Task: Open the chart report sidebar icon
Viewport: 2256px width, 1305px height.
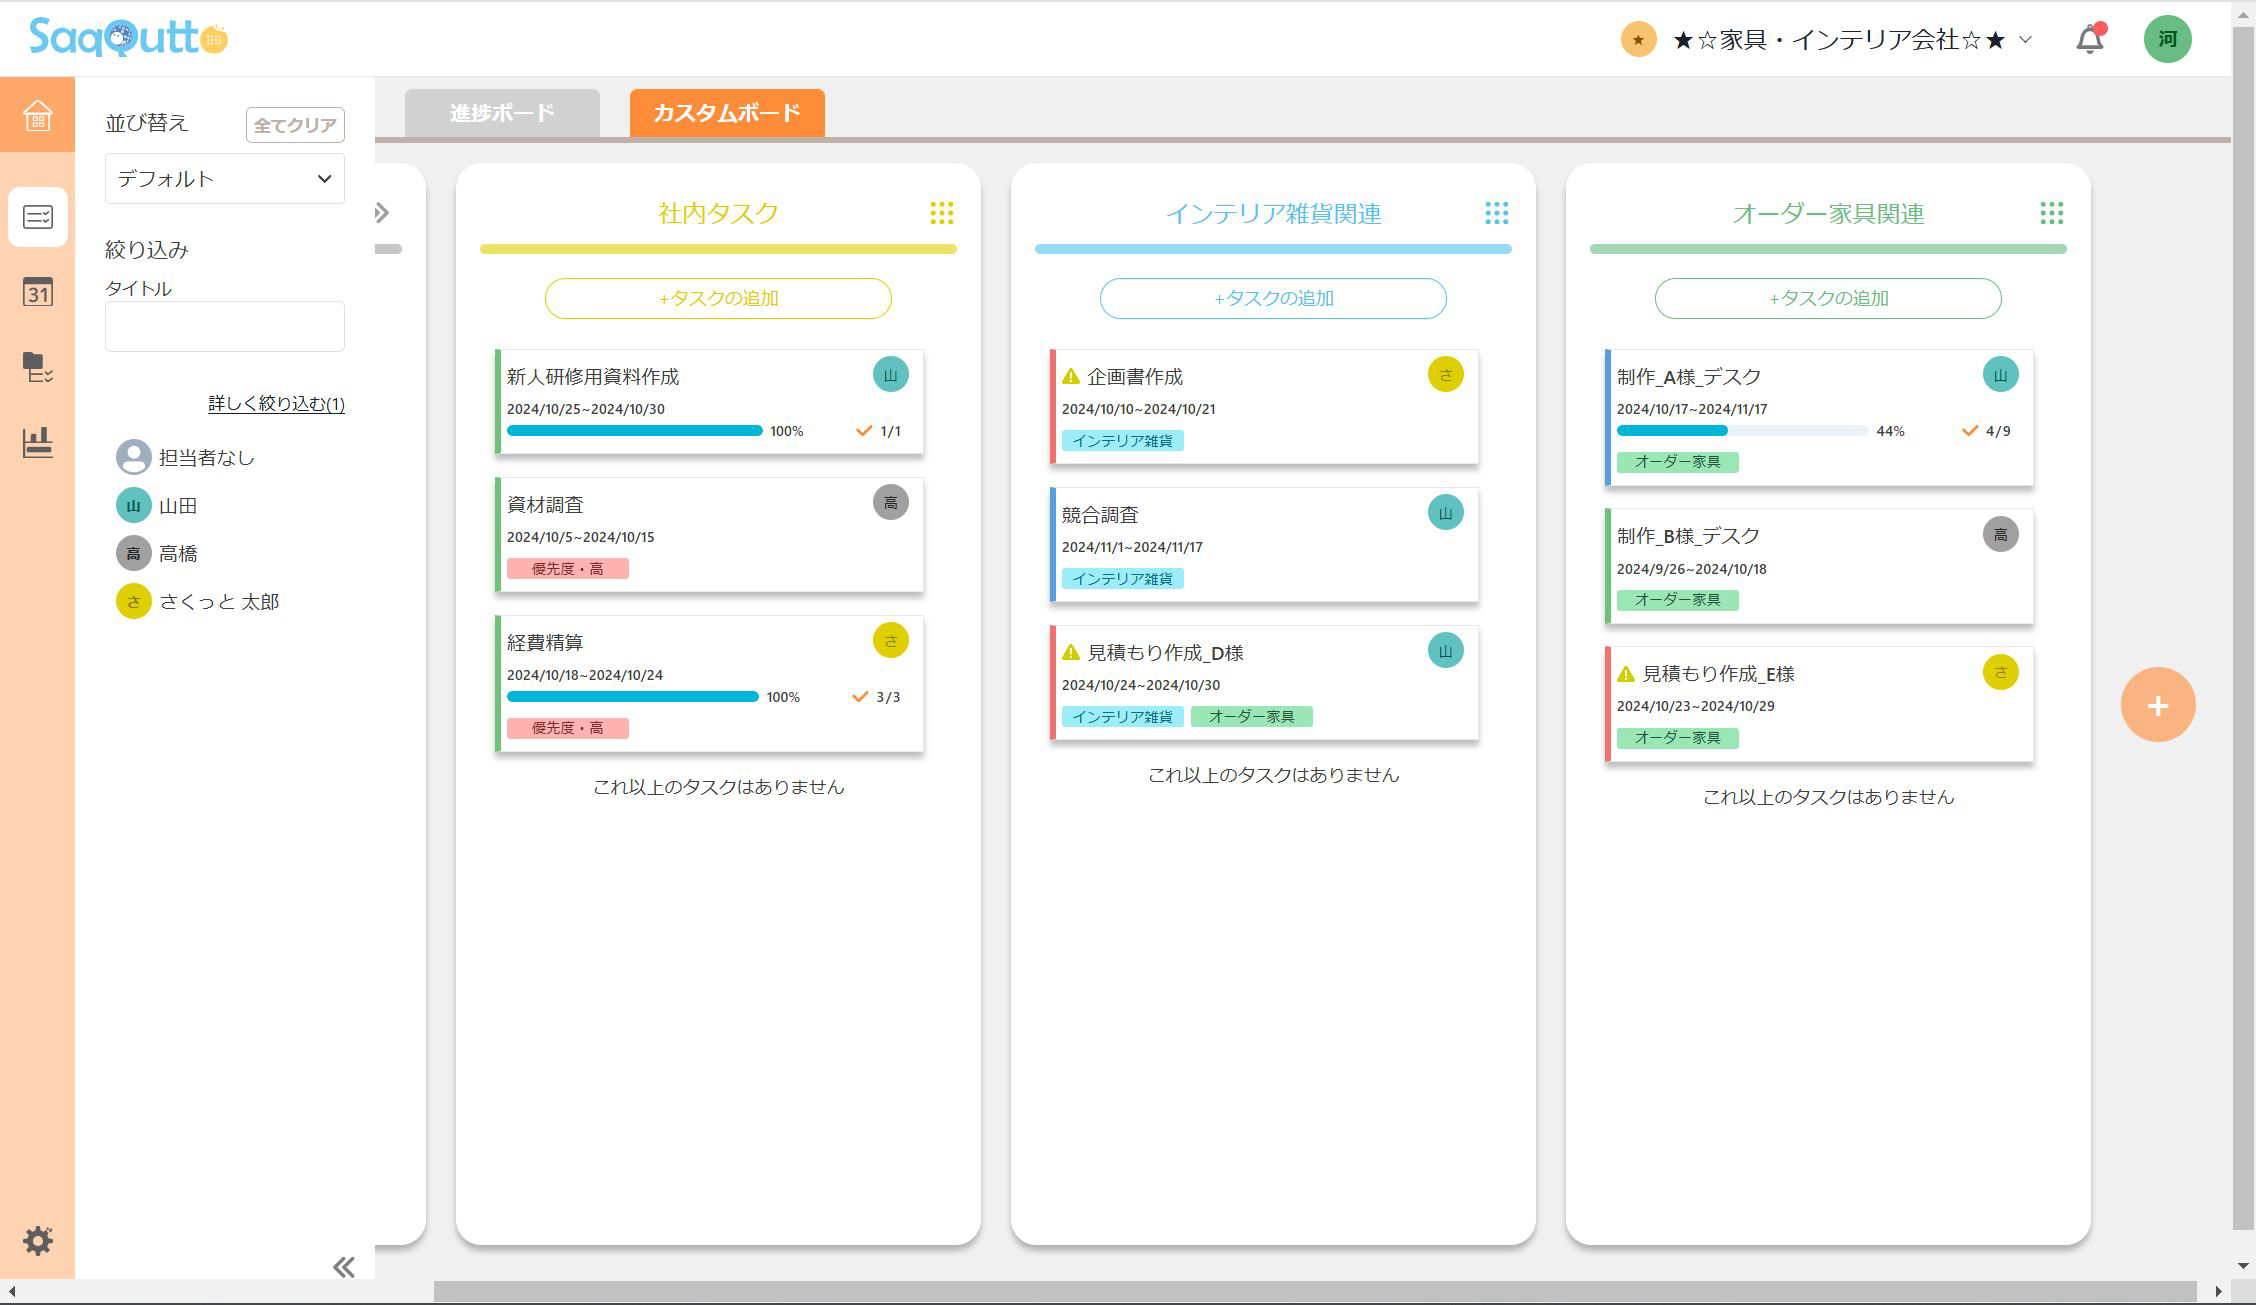Action: [37, 442]
